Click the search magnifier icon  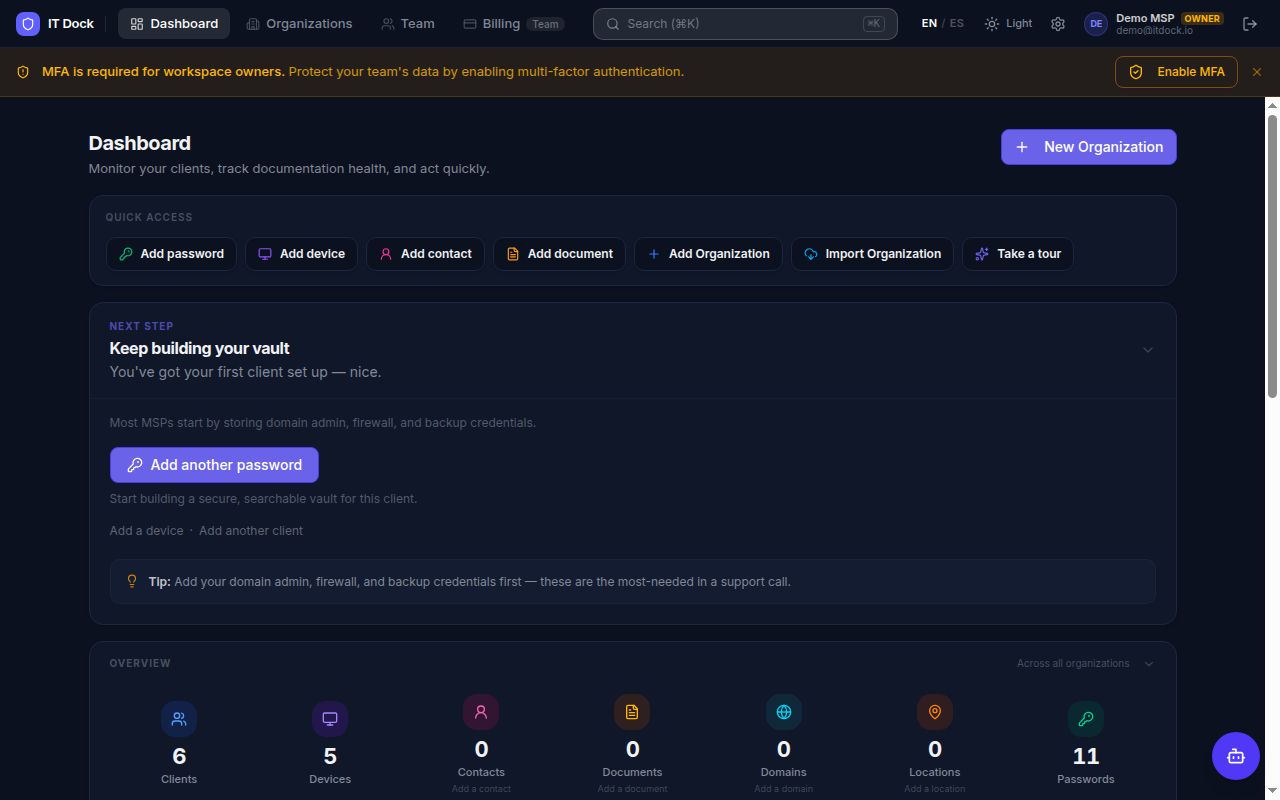point(613,24)
